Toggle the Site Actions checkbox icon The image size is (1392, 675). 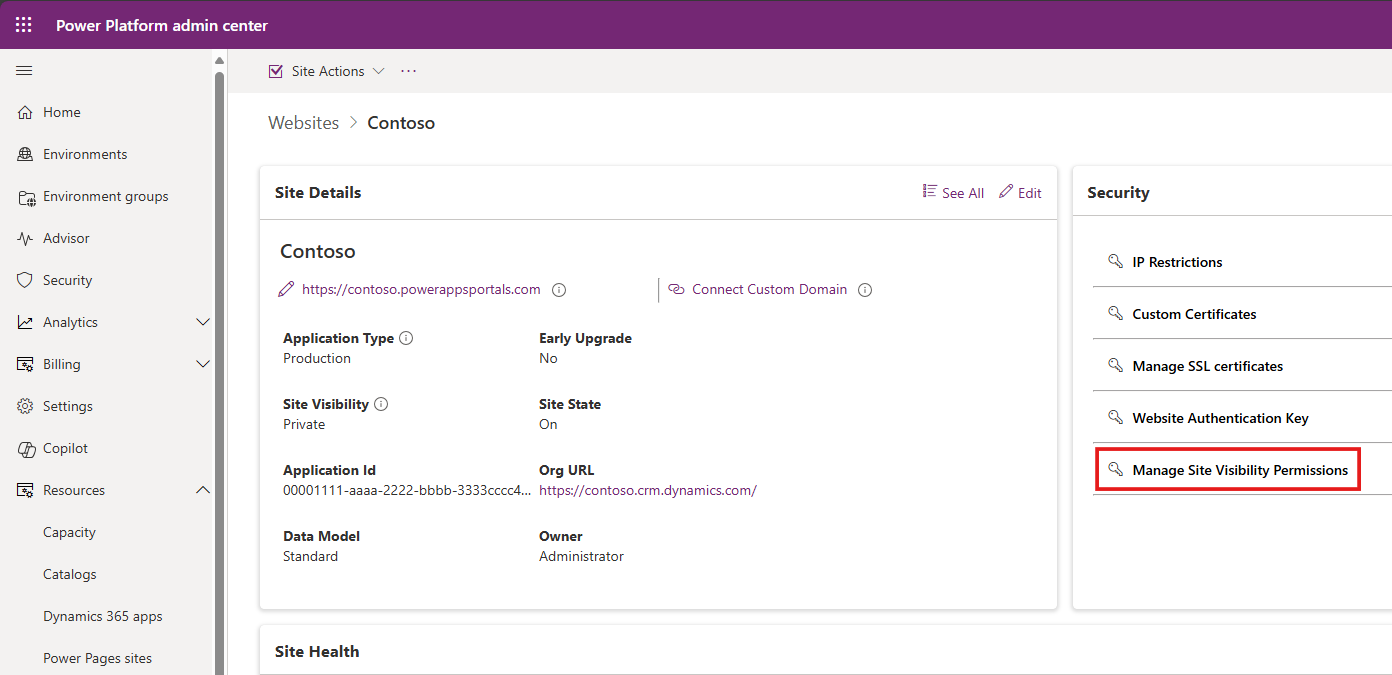tap(276, 71)
